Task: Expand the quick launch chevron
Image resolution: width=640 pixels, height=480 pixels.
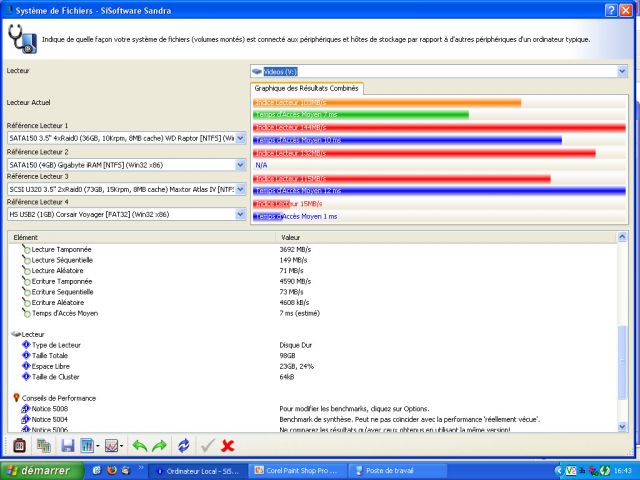Action: (x=141, y=468)
